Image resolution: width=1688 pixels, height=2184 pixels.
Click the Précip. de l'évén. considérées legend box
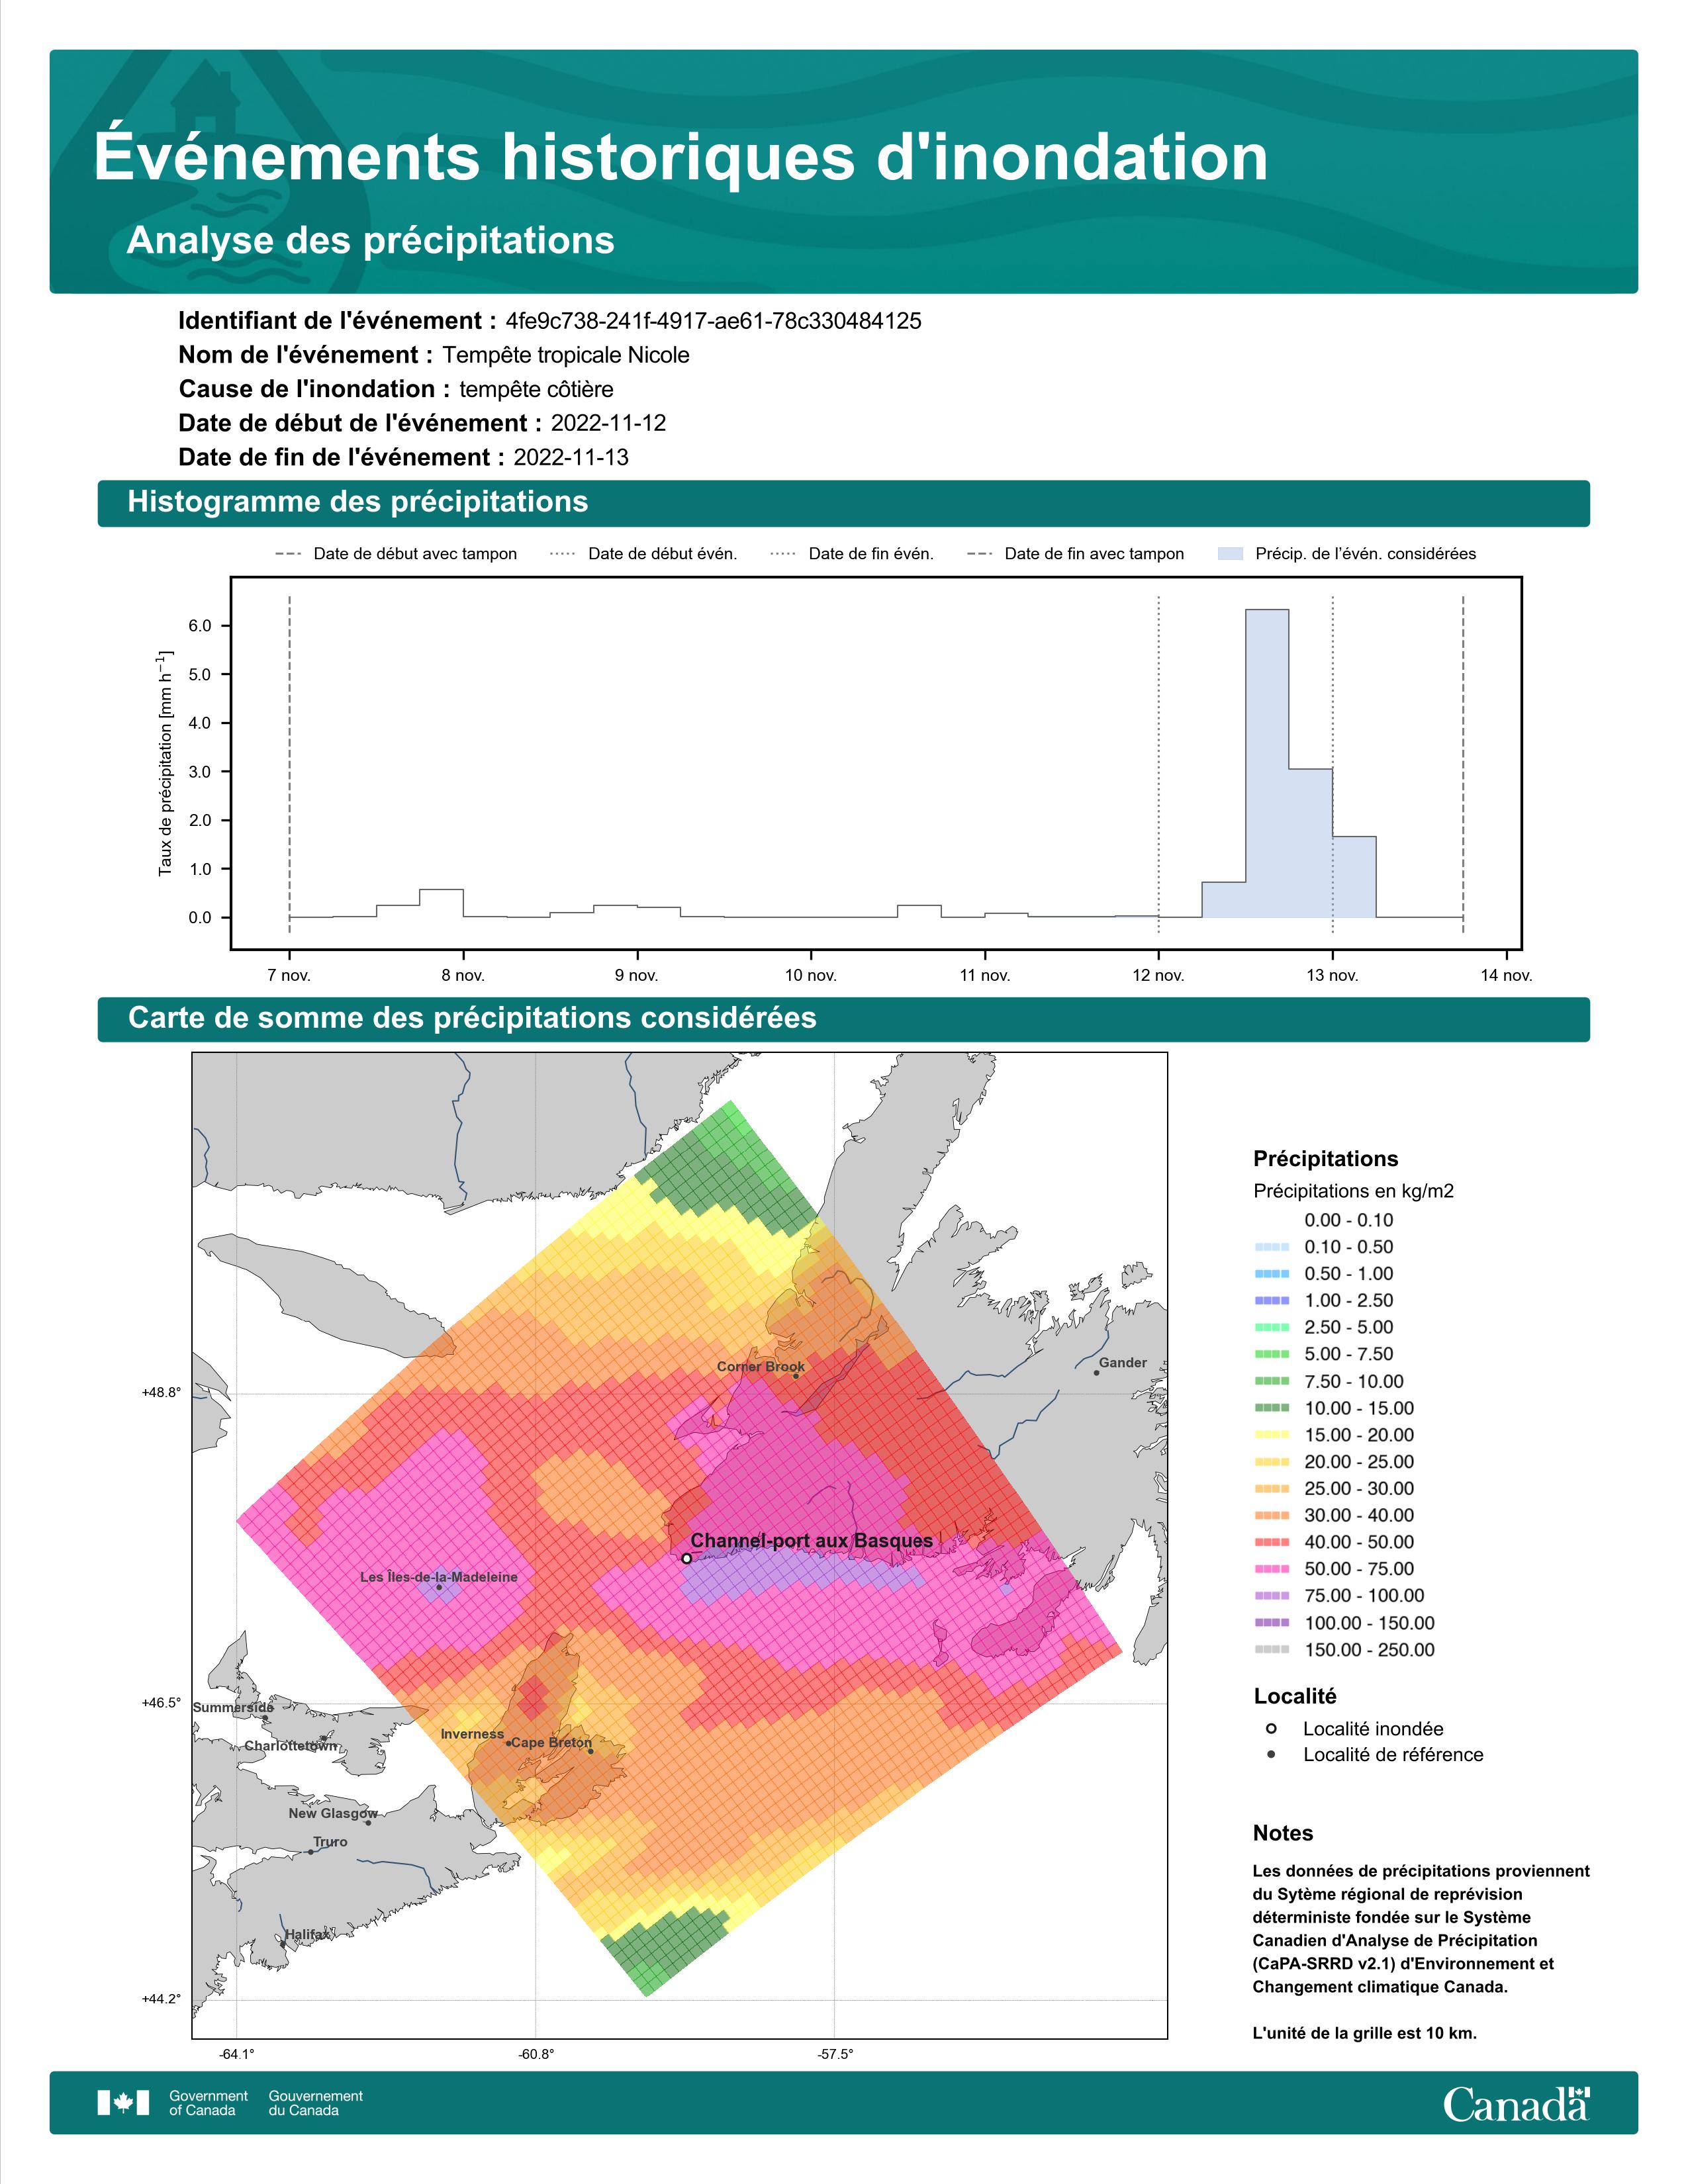point(1230,554)
